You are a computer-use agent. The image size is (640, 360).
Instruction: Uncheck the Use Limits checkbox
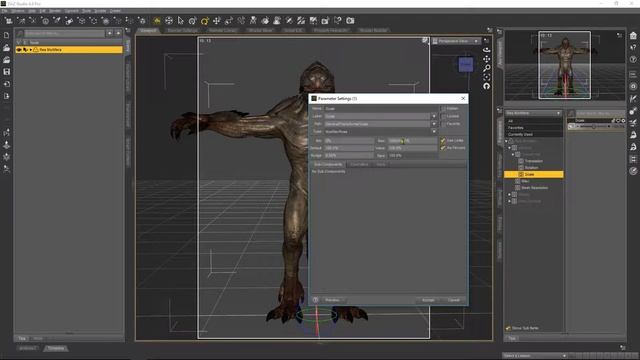pyautogui.click(x=443, y=140)
